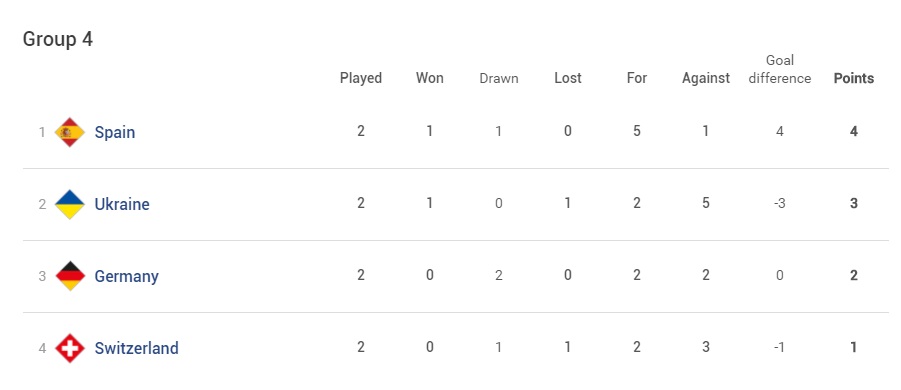Click the Ukraine flag icon

(70, 204)
